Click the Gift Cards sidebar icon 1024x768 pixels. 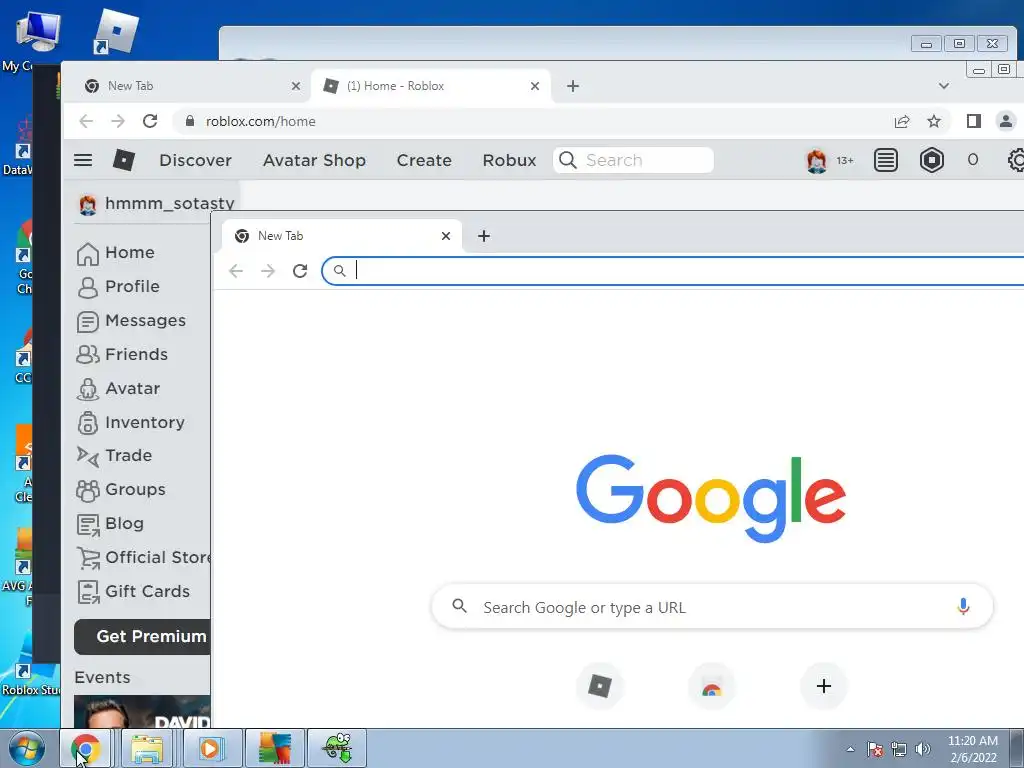coord(88,592)
